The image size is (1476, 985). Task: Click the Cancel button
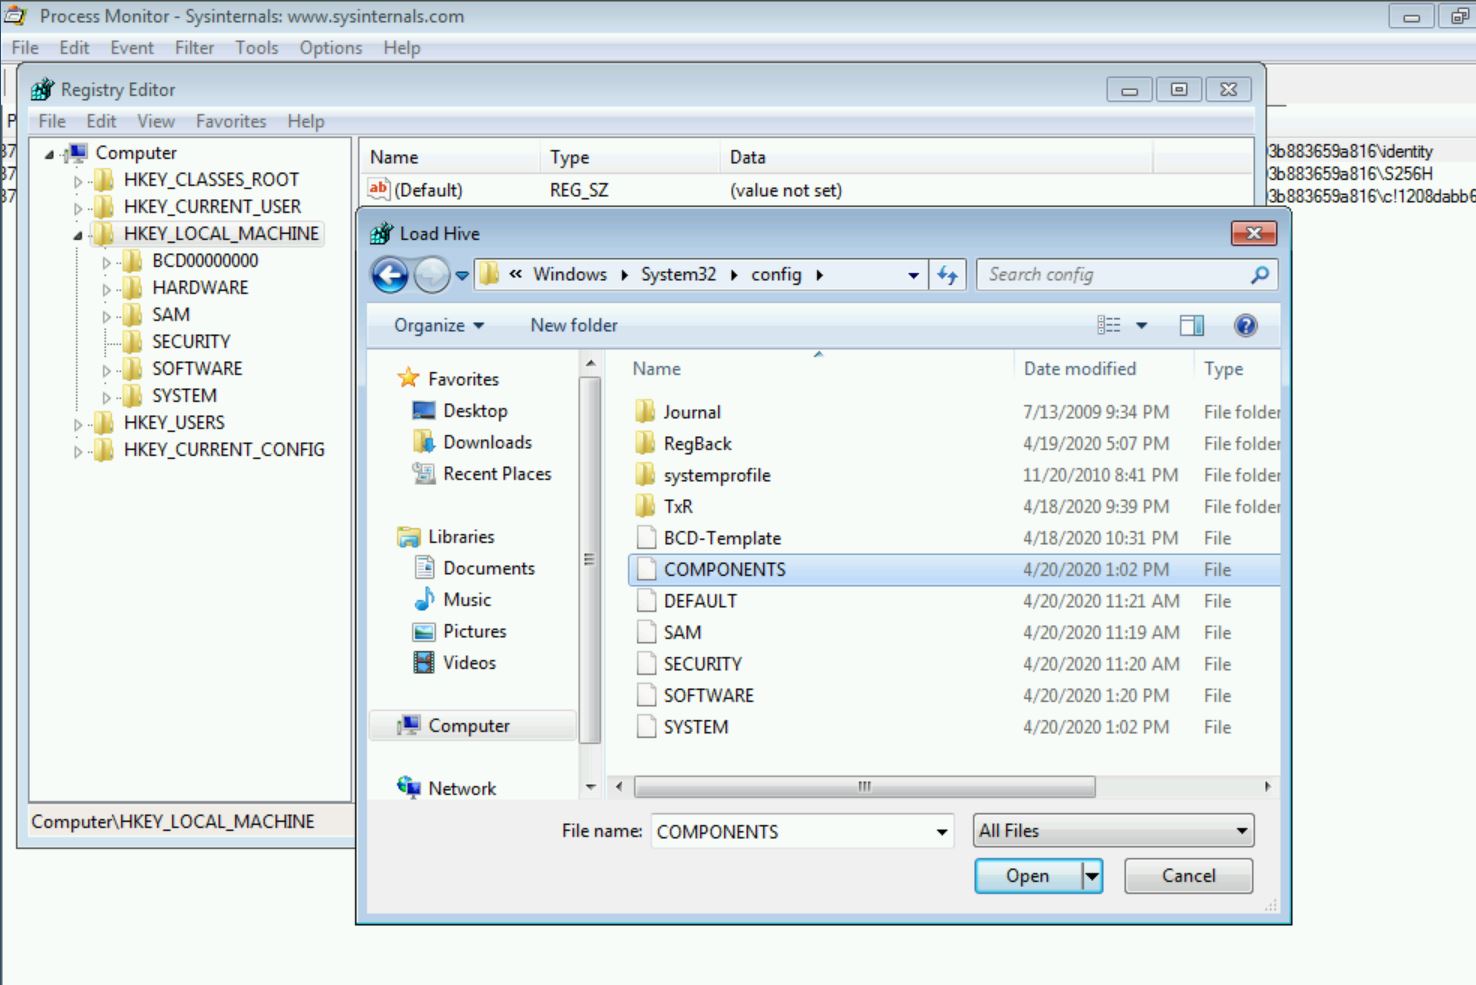click(1188, 876)
